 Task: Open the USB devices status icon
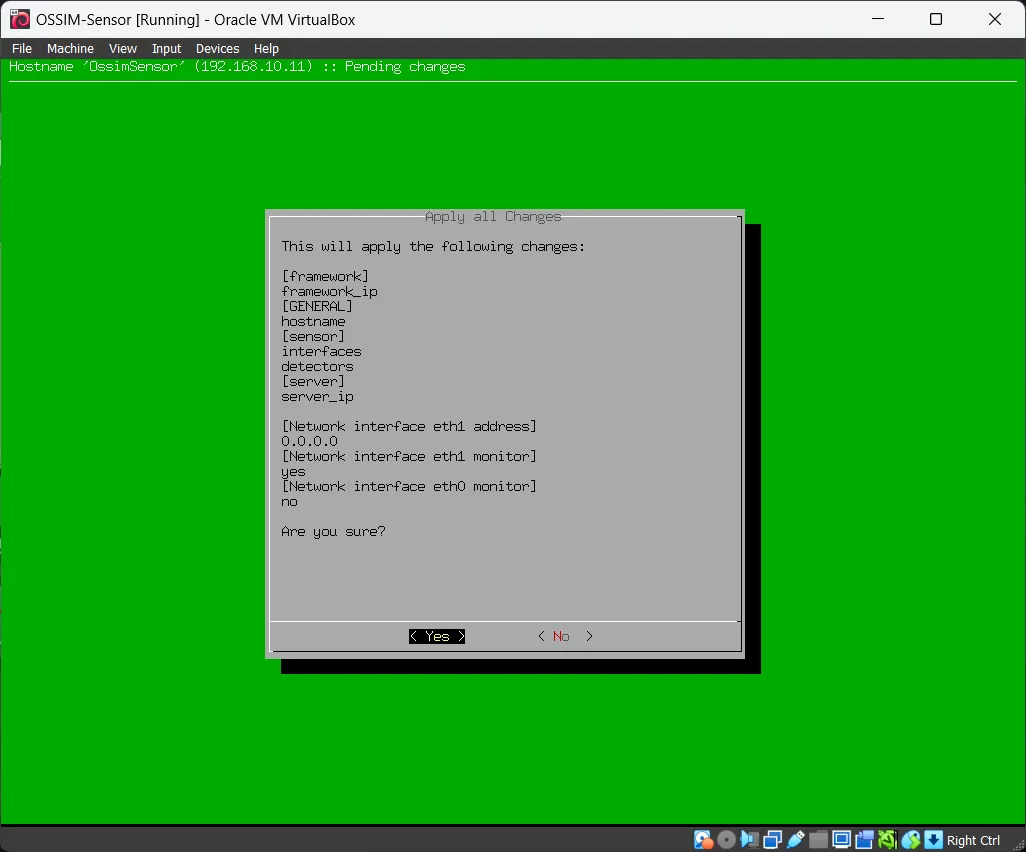click(x=796, y=840)
